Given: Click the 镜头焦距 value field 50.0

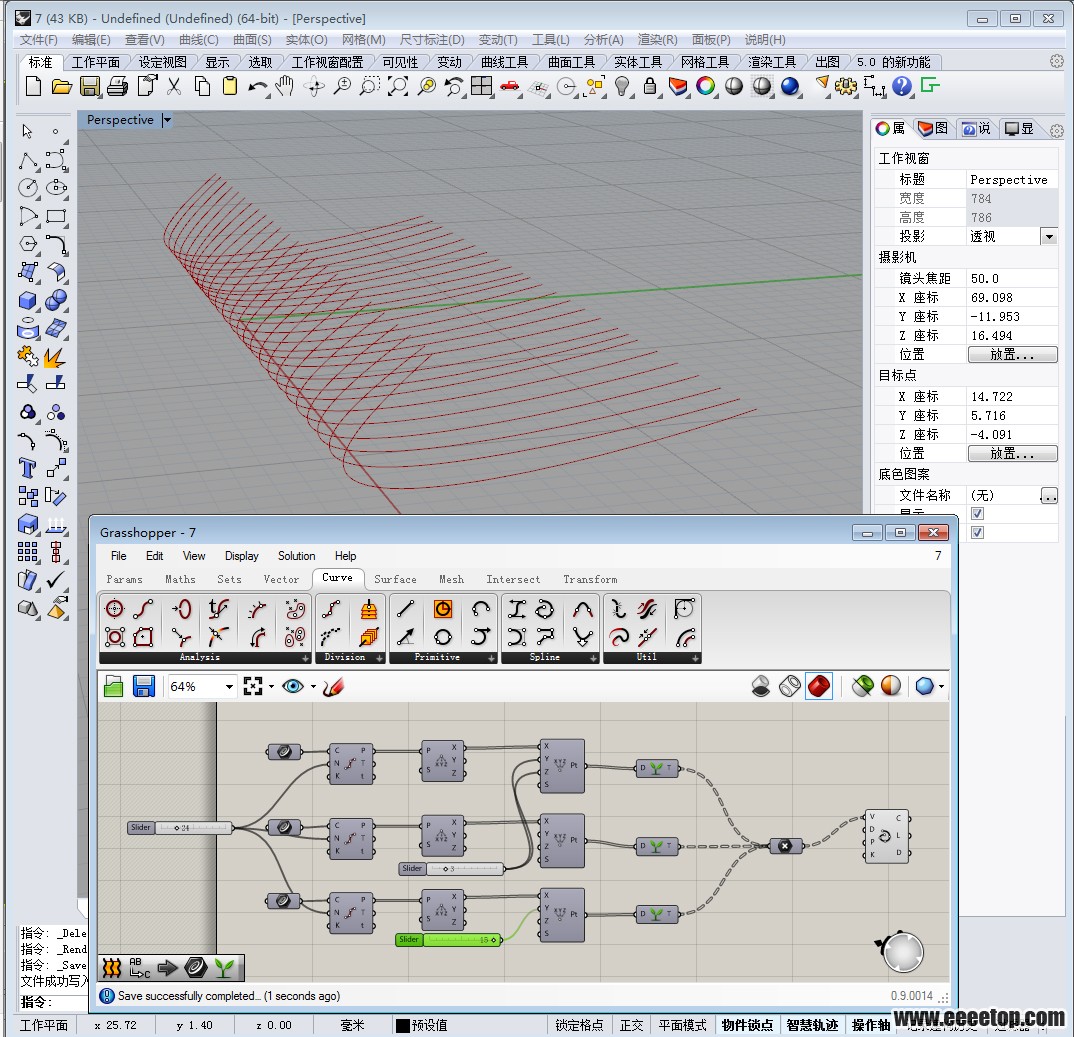Looking at the screenshot, I should coord(1012,279).
